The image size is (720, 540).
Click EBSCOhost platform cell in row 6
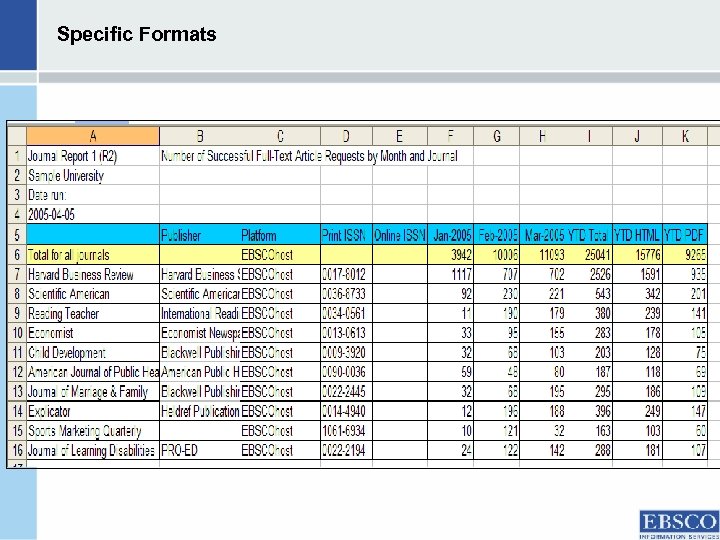coord(280,255)
